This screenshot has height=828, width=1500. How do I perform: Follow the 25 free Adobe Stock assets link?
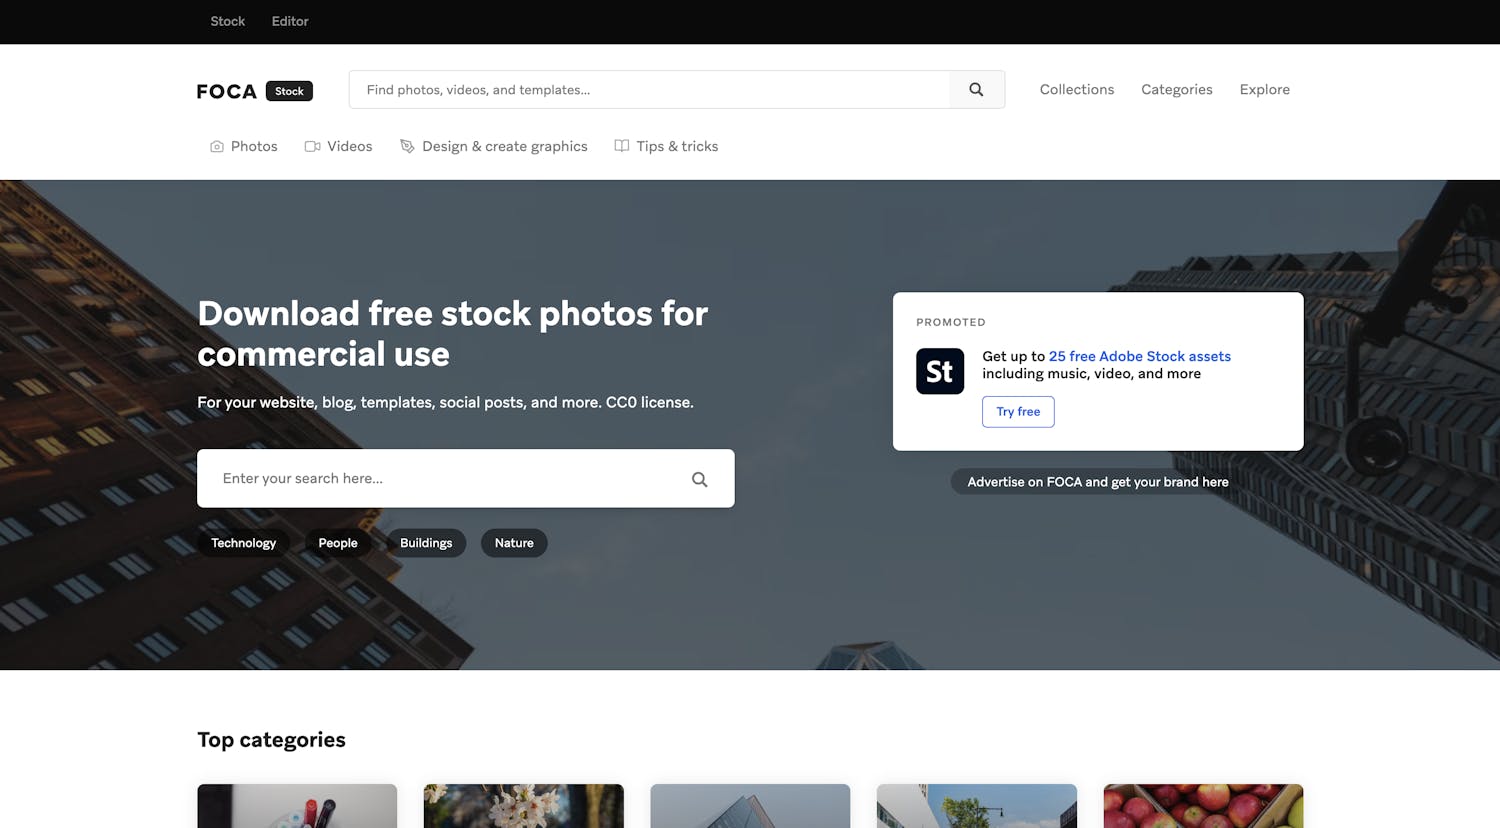(x=1139, y=356)
